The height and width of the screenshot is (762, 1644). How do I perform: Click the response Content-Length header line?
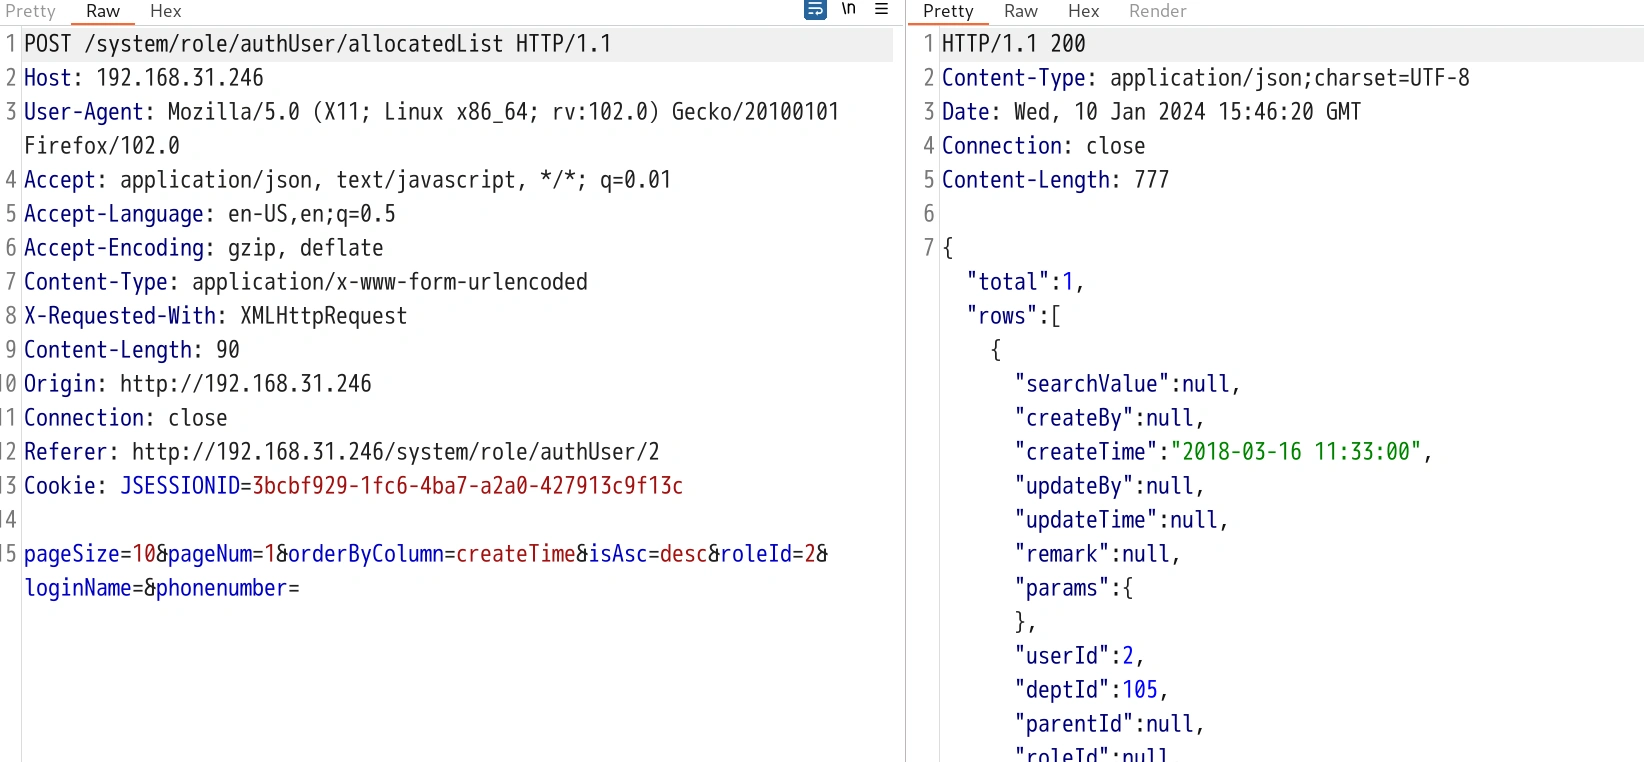pyautogui.click(x=1054, y=180)
